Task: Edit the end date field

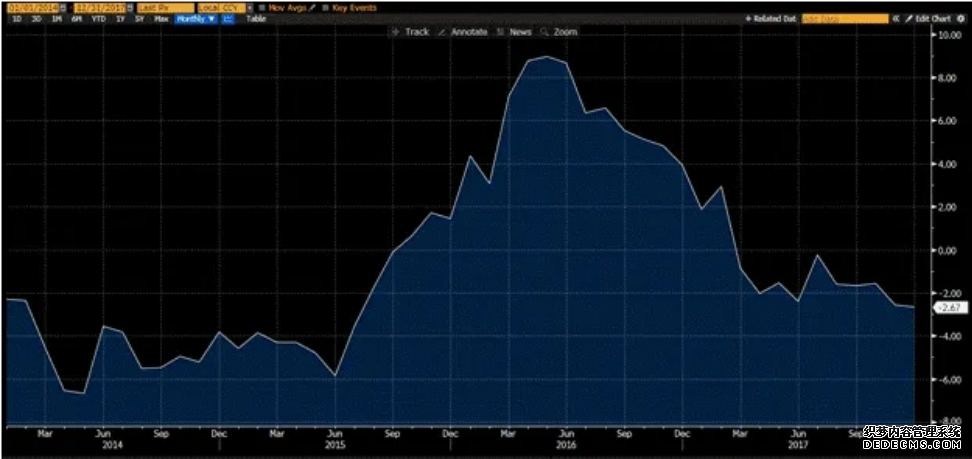Action: click(99, 8)
